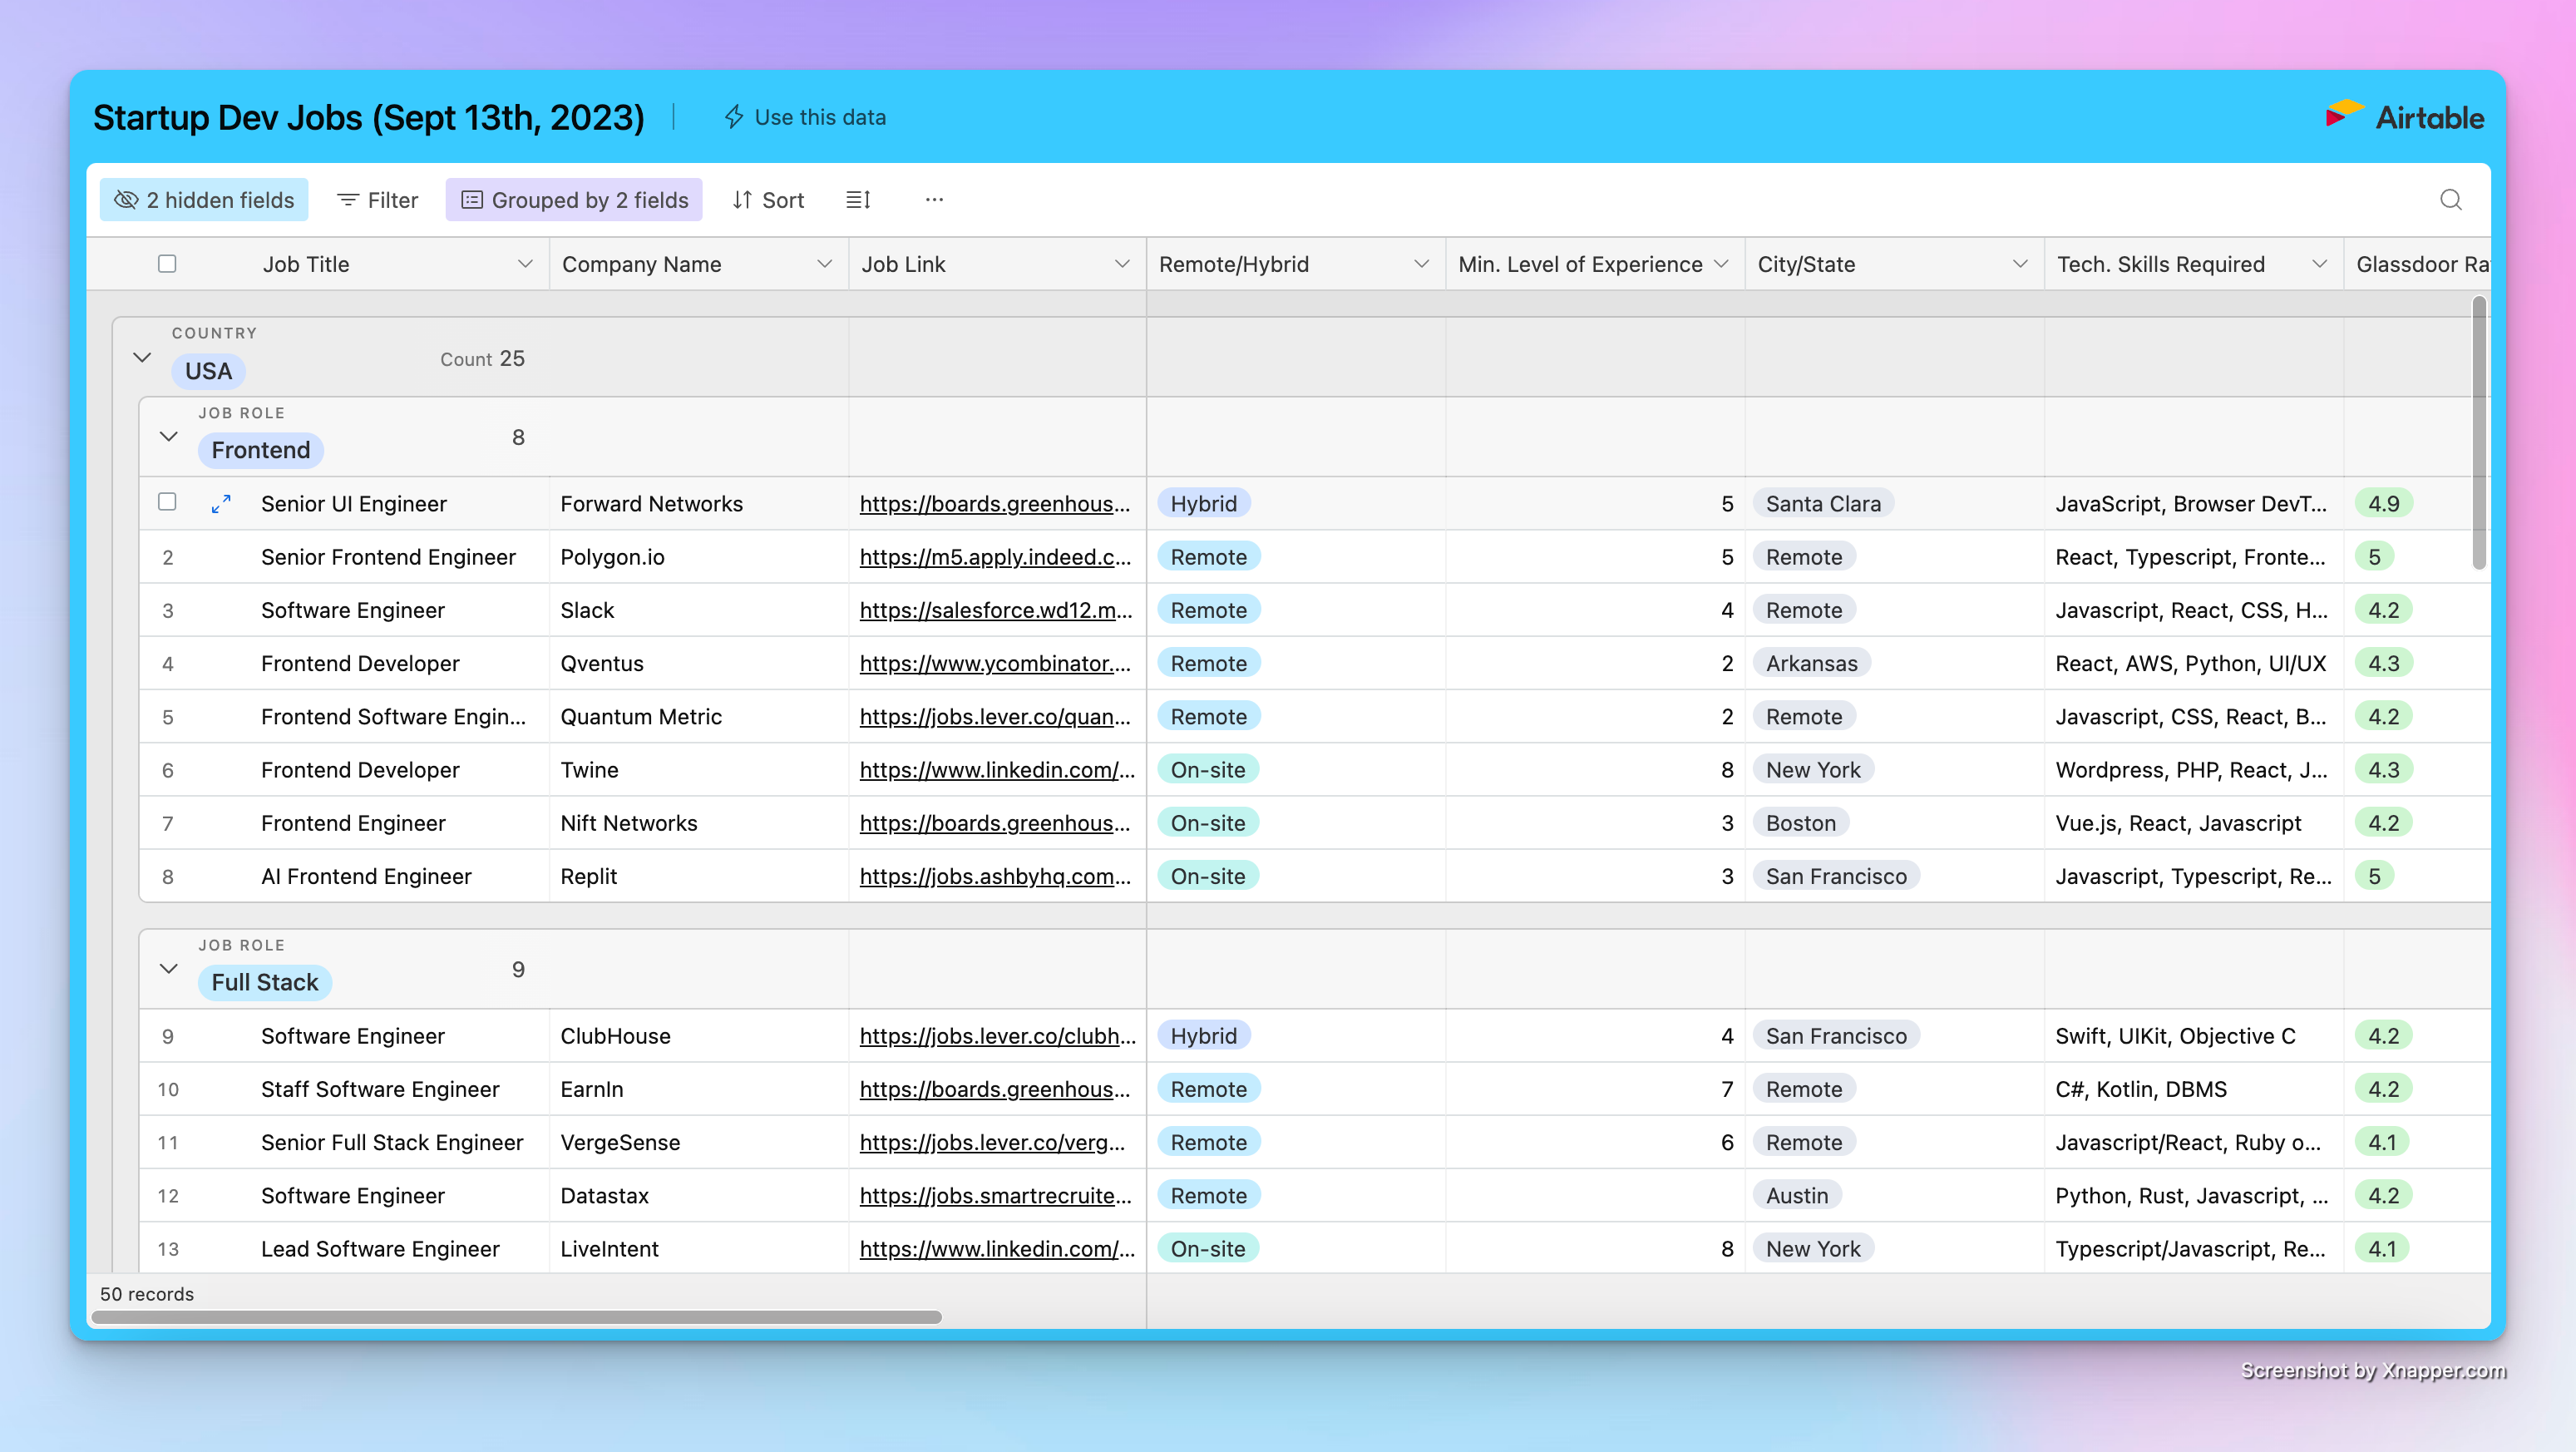Screen dimensions: 2576x1452
Task: Check the Senior UI Engineer row checkbox
Action: coord(167,502)
